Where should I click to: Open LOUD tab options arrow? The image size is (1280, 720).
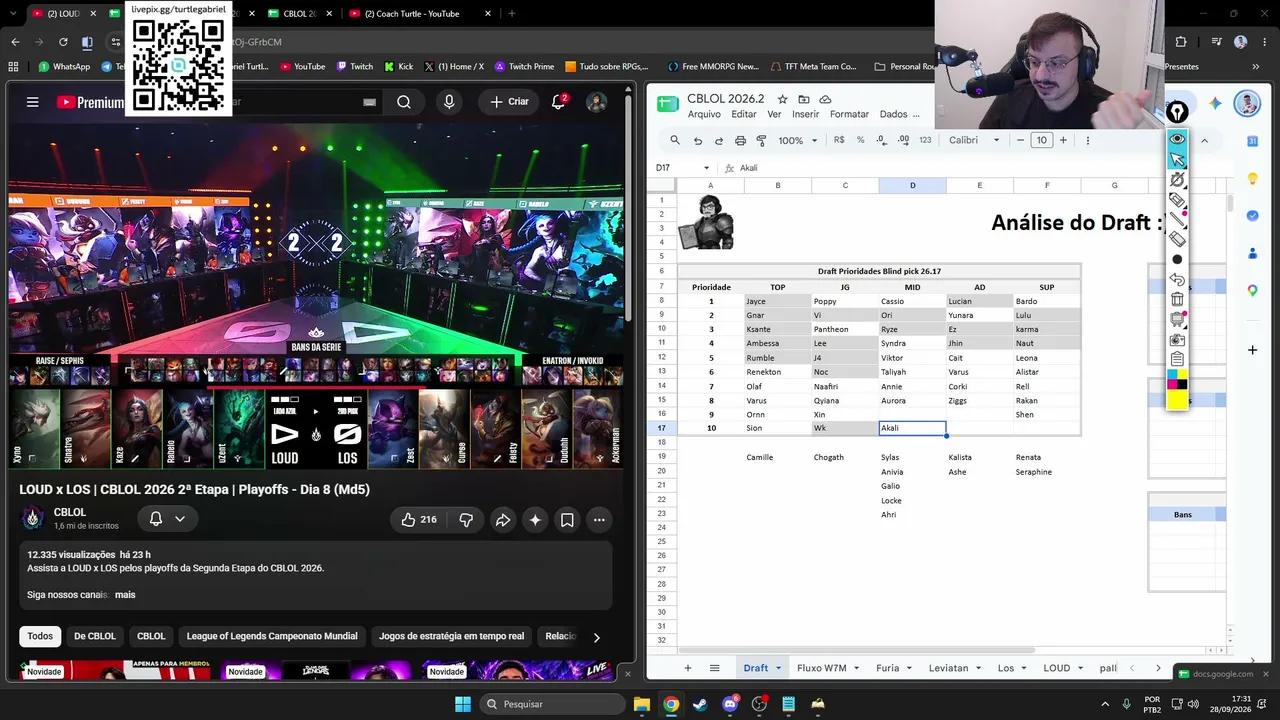(x=1079, y=668)
